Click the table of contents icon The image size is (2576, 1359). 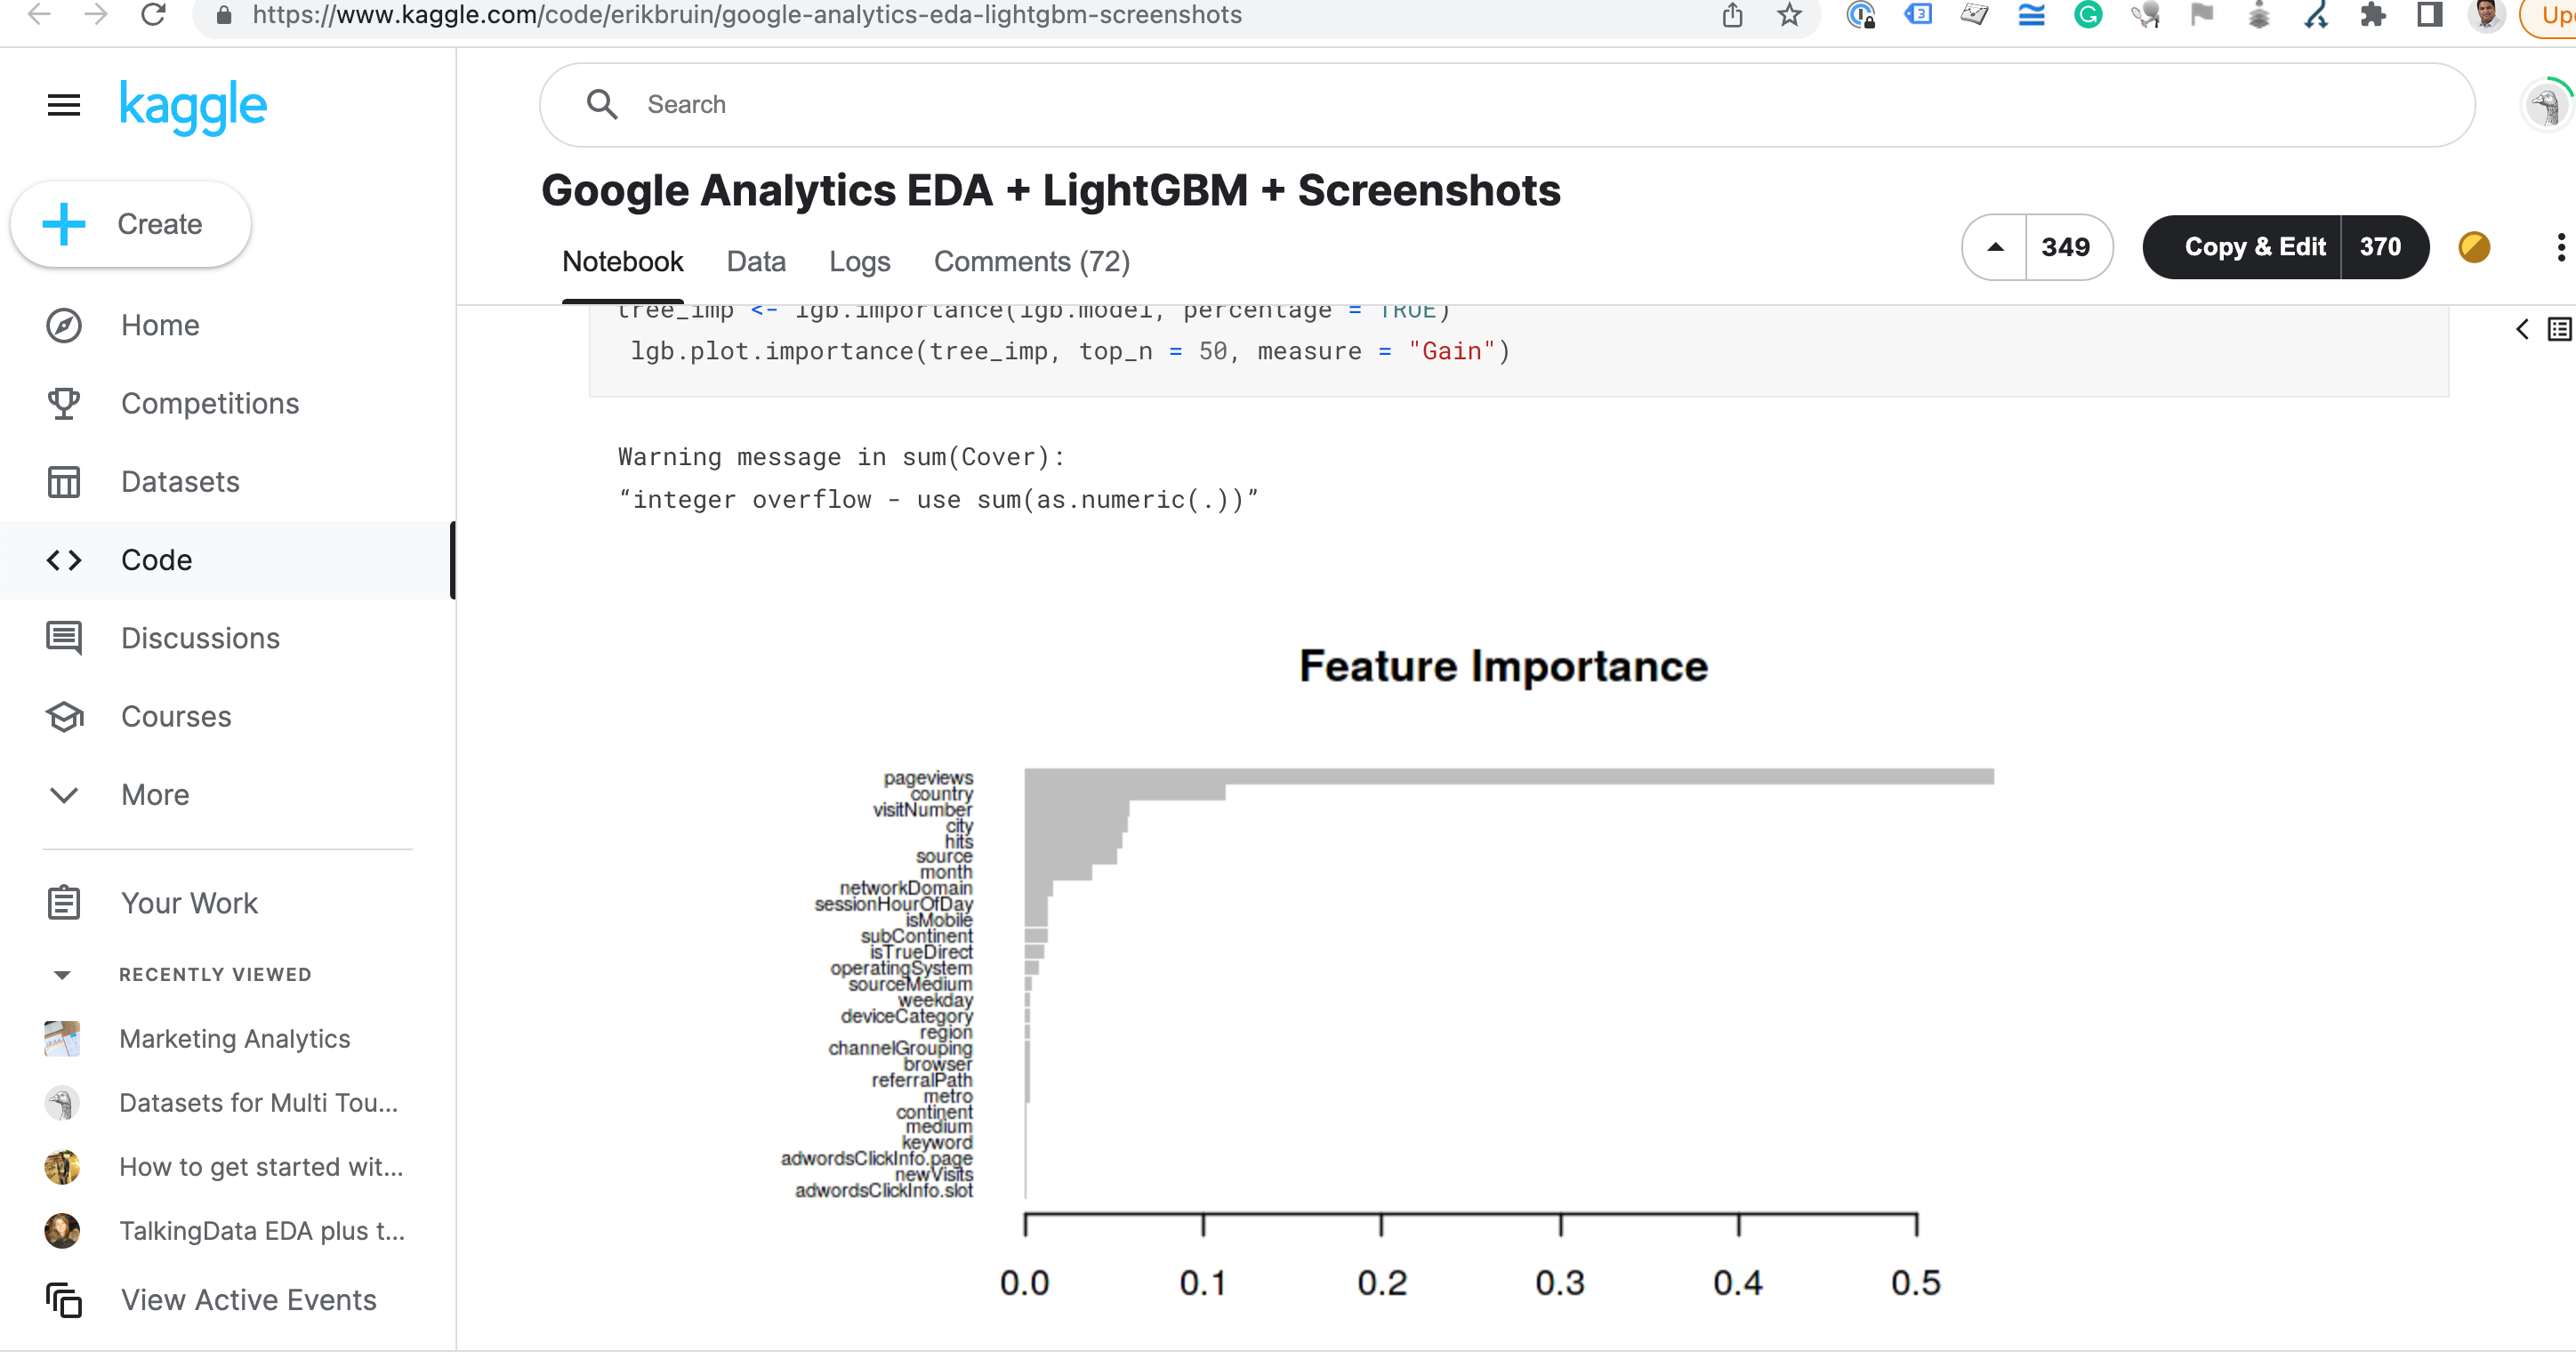coord(2558,328)
